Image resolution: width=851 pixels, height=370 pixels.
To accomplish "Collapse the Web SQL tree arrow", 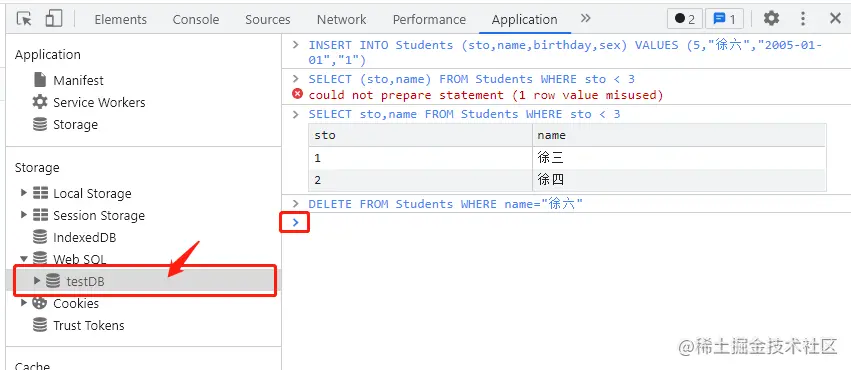I will click(23, 259).
